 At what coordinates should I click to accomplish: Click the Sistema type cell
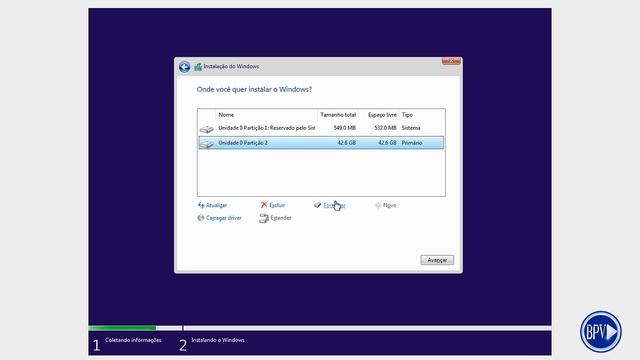[411, 128]
